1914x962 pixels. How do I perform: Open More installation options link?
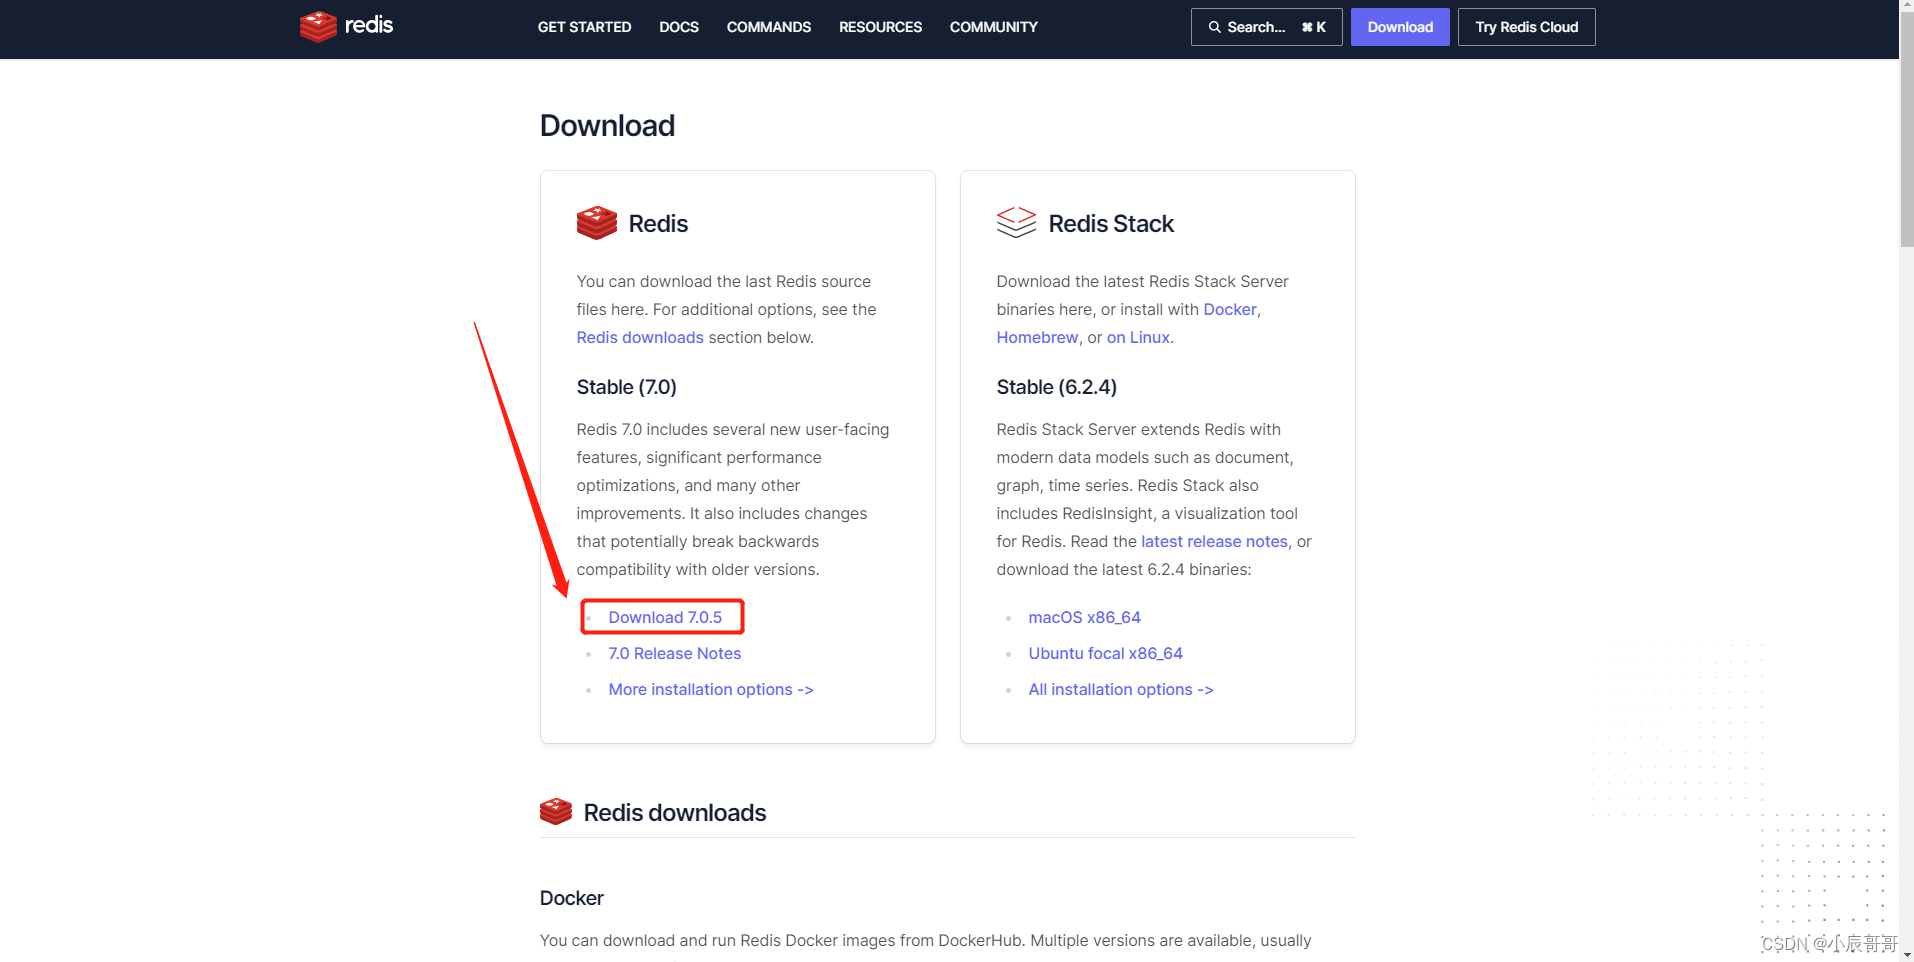click(x=711, y=689)
